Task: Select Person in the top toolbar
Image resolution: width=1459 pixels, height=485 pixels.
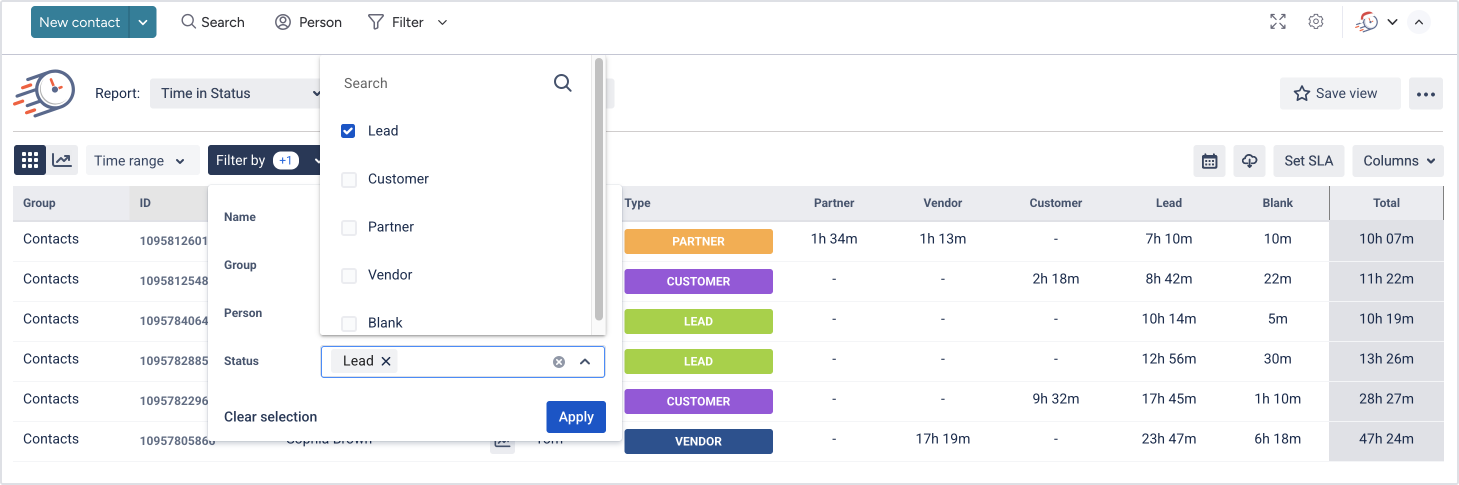Action: [309, 22]
